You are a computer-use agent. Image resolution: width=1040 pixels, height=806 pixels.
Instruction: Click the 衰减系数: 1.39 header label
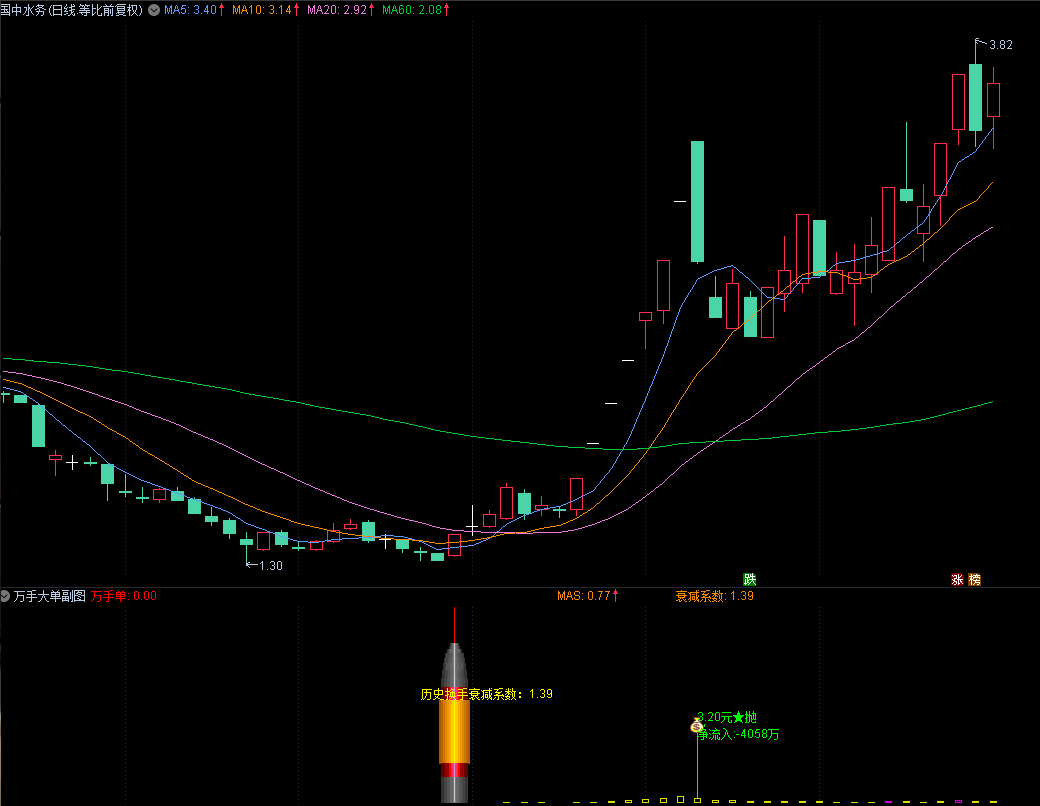tap(714, 596)
